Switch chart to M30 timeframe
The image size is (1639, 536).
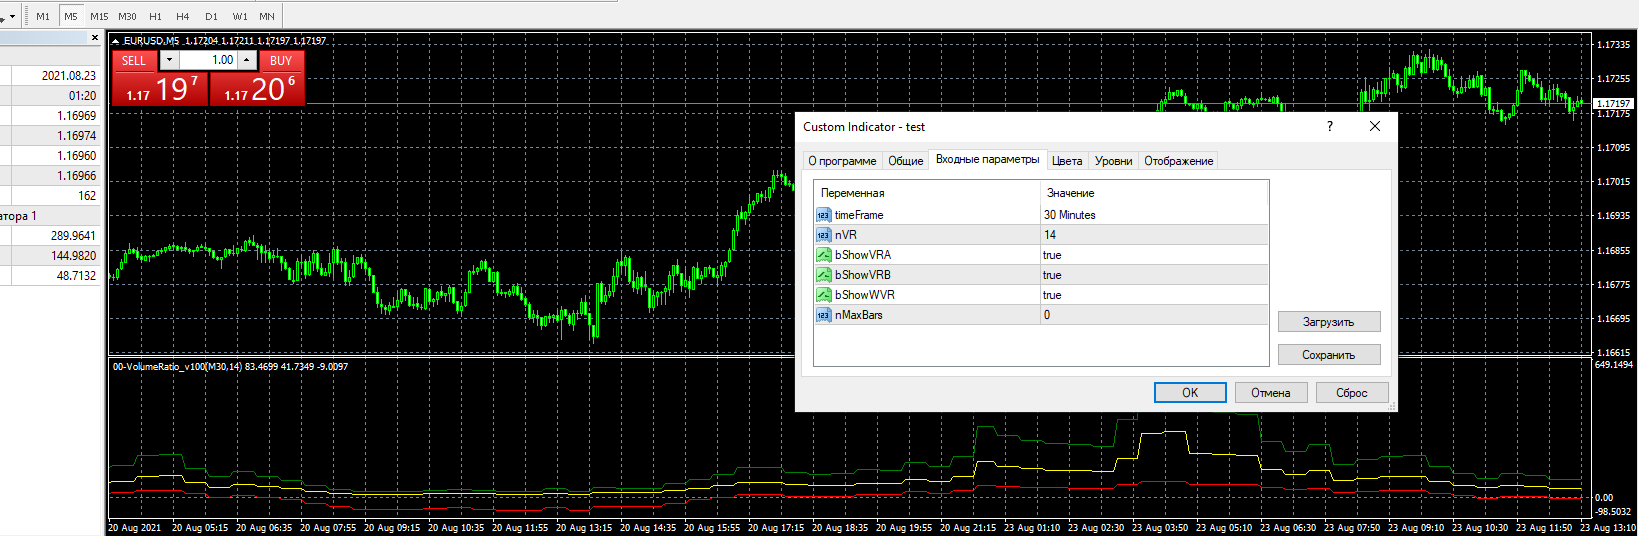pyautogui.click(x=127, y=16)
